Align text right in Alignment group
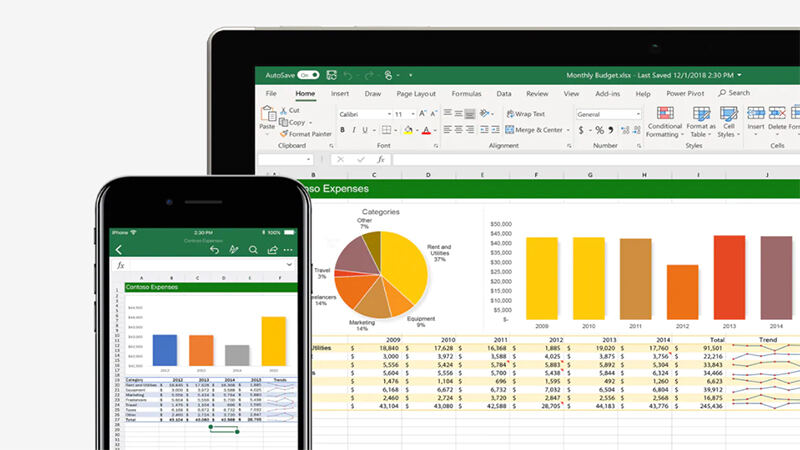This screenshot has width=800, height=450. click(x=470, y=130)
